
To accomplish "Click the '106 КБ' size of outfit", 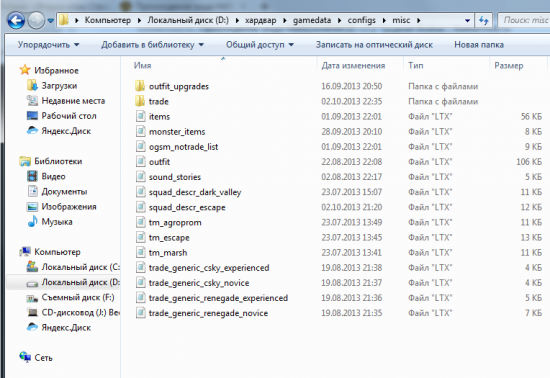I will (529, 162).
